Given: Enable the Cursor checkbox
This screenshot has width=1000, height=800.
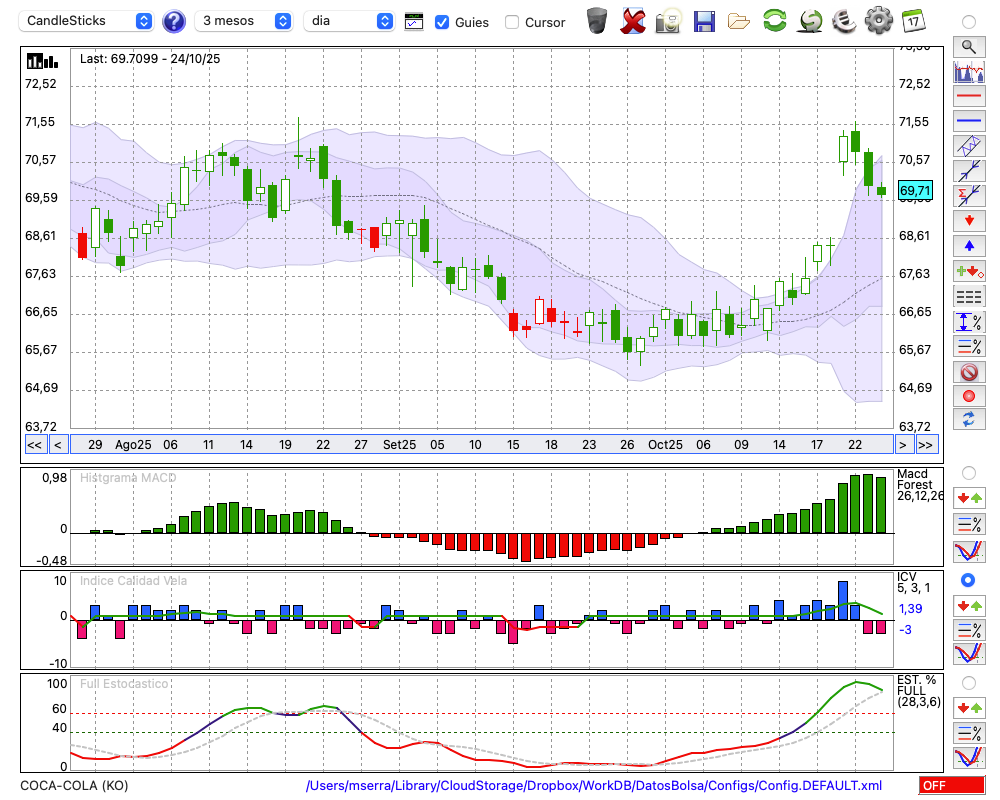Looking at the screenshot, I should [512, 22].
